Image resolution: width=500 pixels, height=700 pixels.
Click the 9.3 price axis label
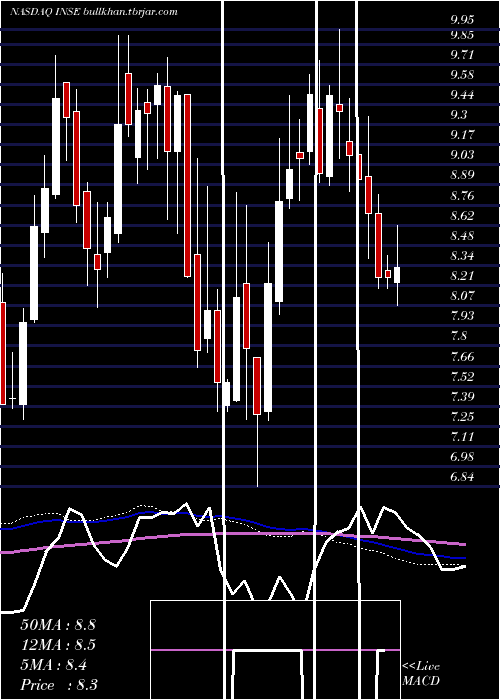click(459, 115)
